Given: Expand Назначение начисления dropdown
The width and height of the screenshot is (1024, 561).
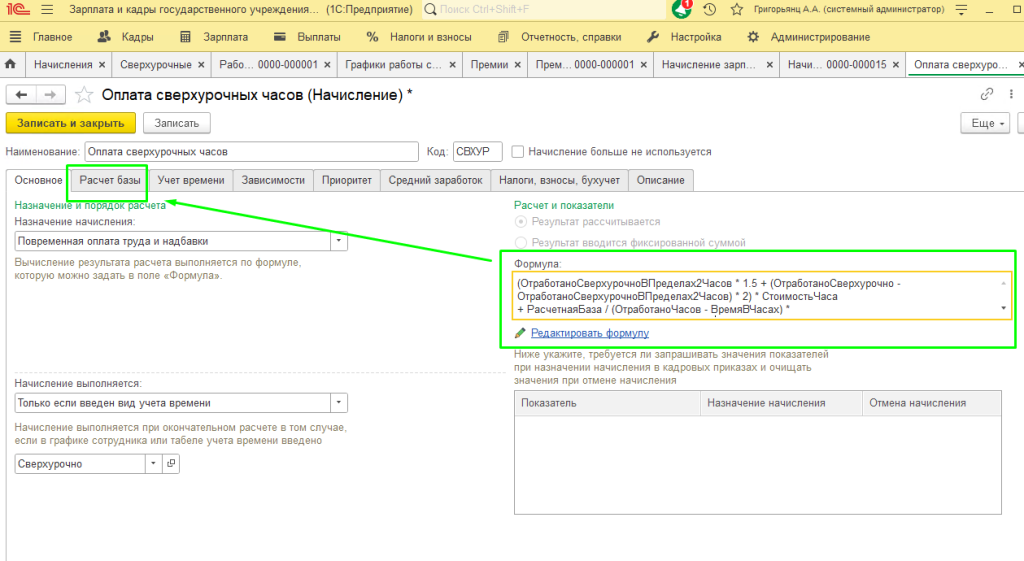Looking at the screenshot, I should 339,241.
